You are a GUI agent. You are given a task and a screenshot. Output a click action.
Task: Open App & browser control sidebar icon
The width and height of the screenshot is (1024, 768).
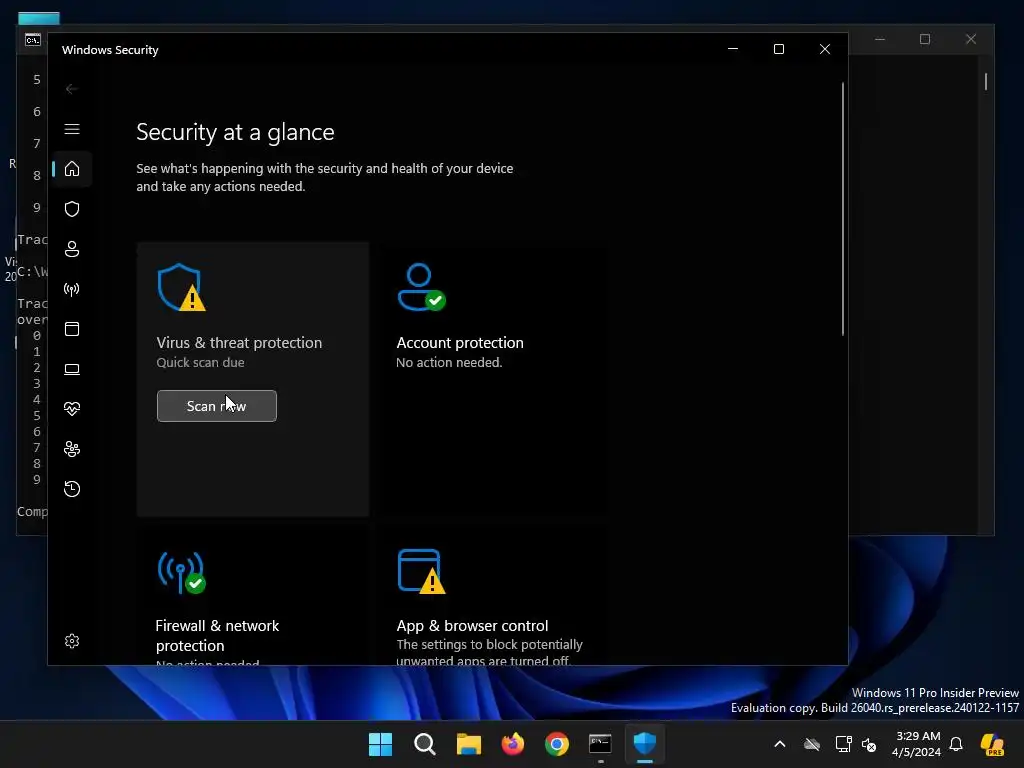(72, 328)
